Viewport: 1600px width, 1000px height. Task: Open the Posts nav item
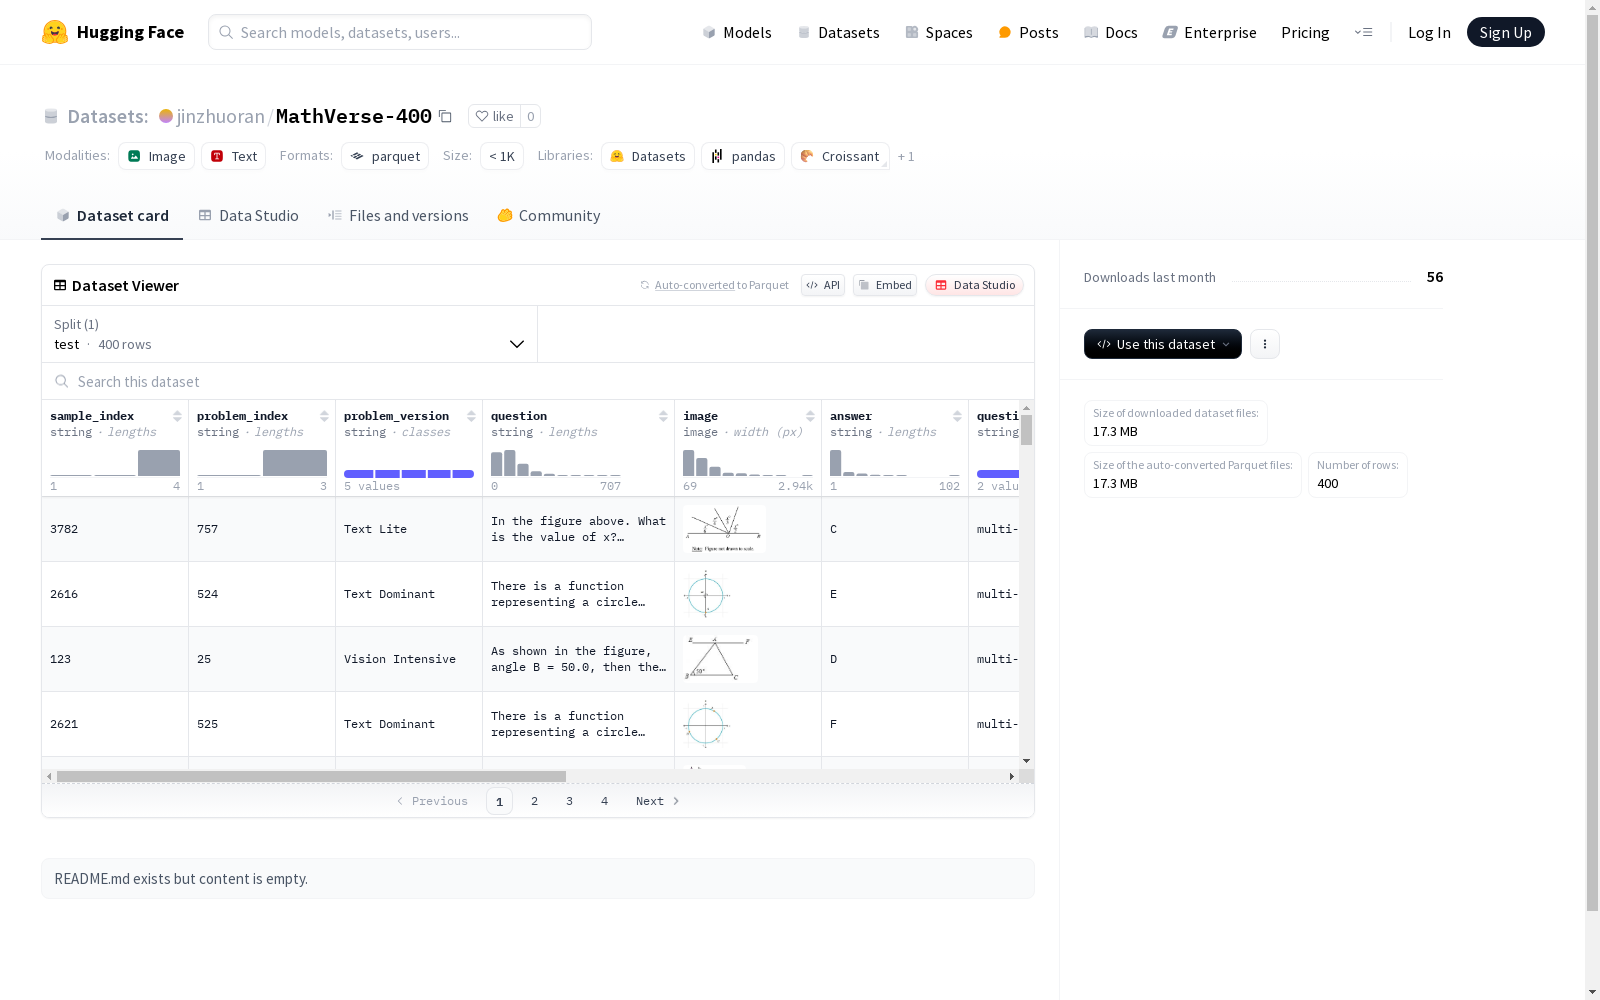[x=1028, y=32]
